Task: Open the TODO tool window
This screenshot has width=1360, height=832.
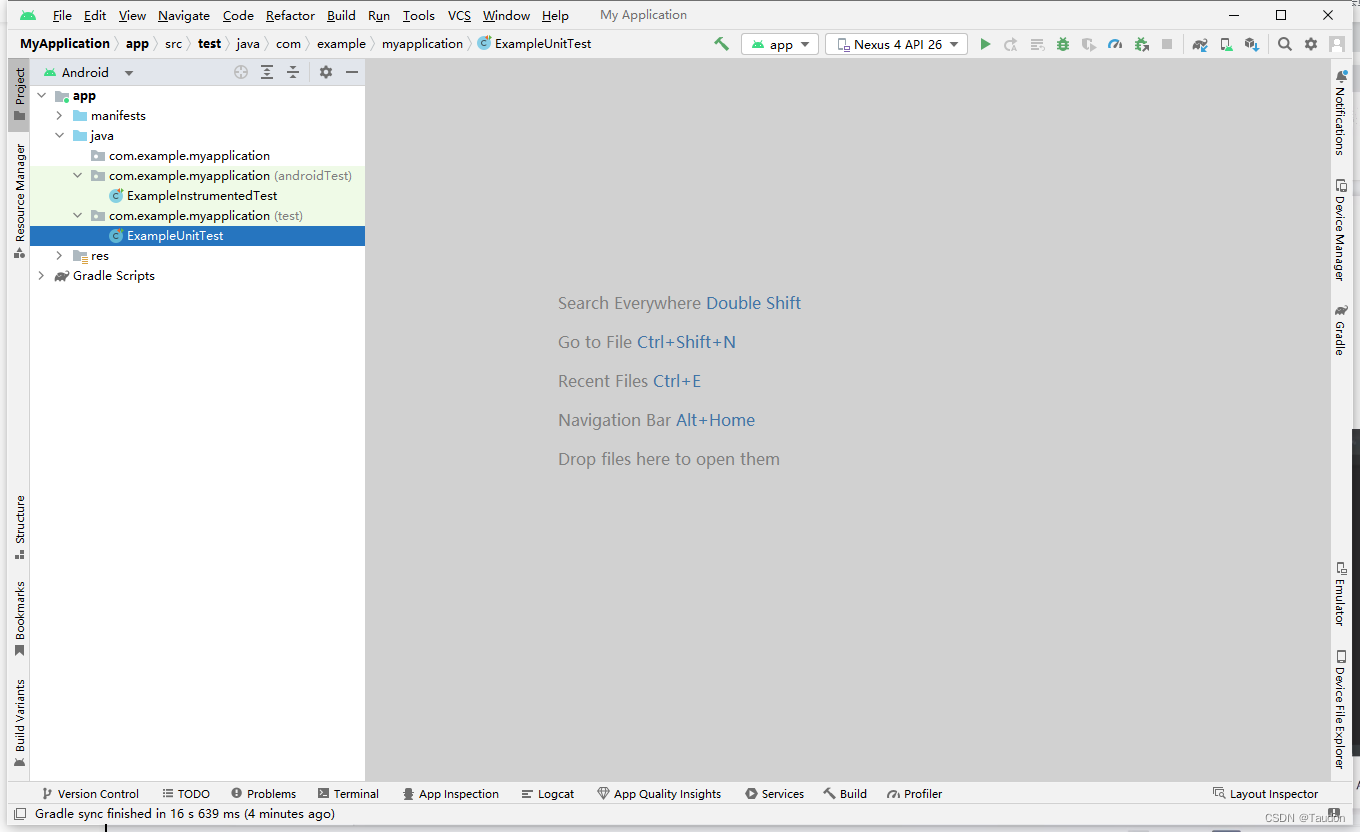Action: point(186,794)
